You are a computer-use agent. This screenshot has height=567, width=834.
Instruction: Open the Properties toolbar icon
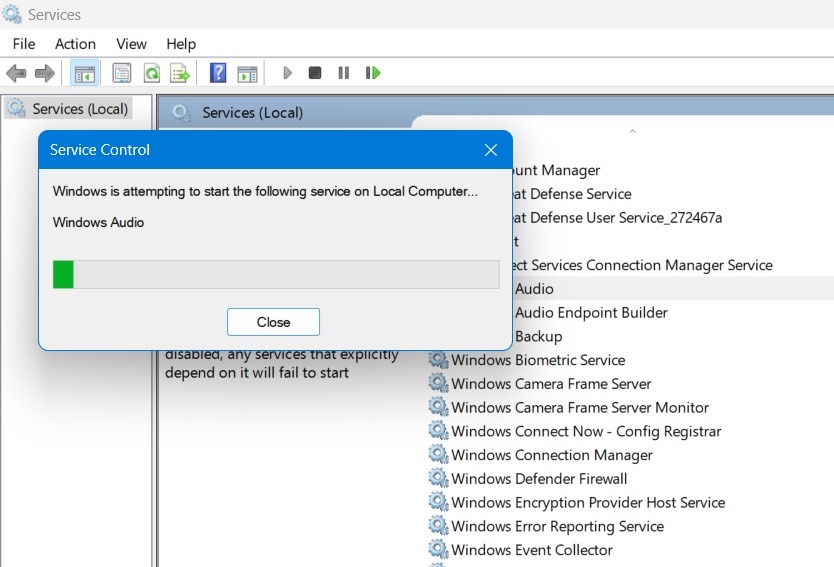[122, 73]
